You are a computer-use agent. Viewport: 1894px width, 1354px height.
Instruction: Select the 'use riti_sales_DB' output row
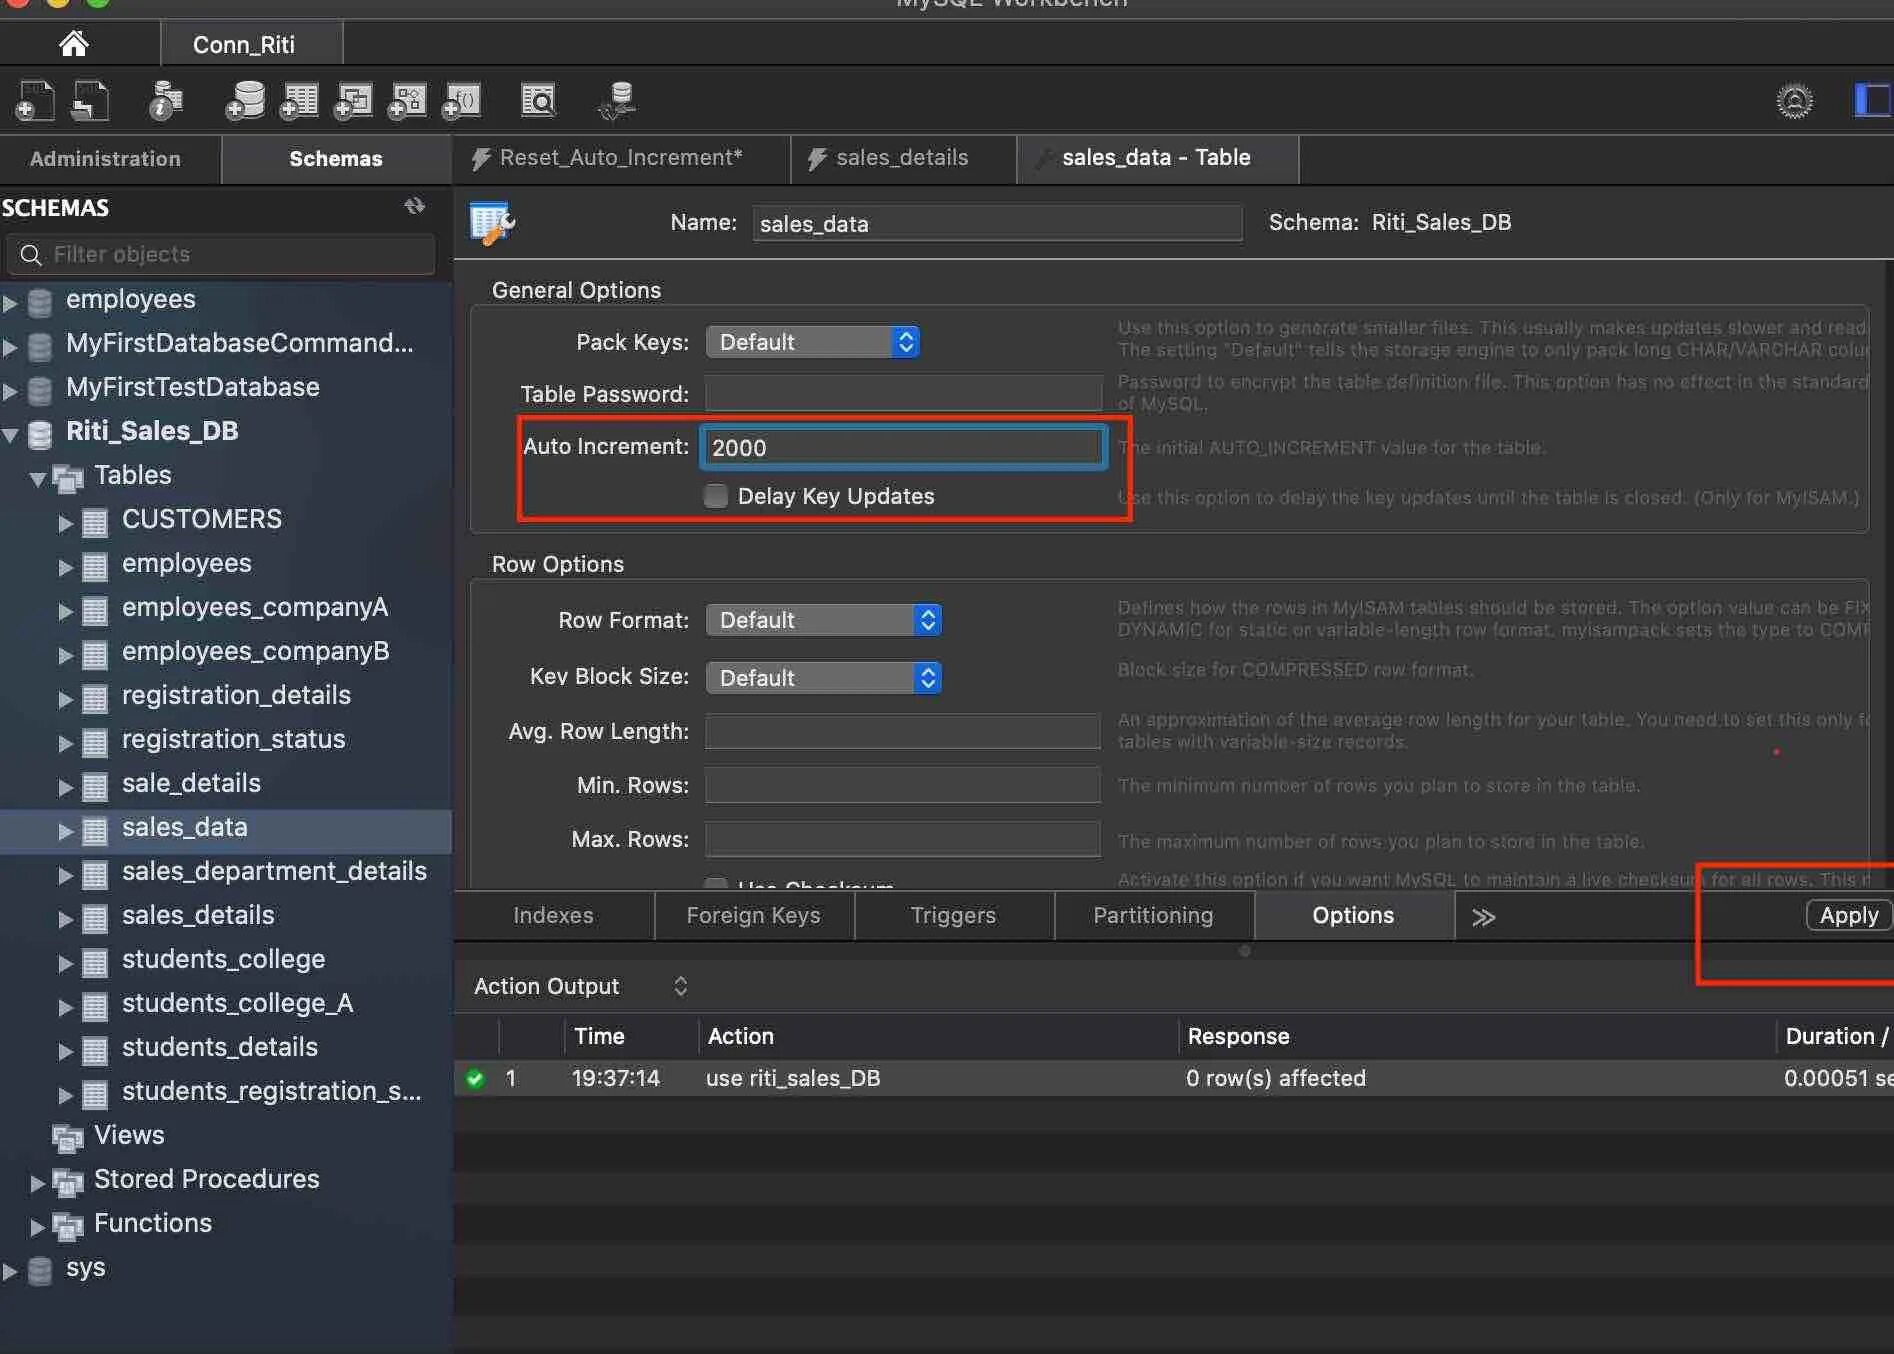click(1174, 1078)
